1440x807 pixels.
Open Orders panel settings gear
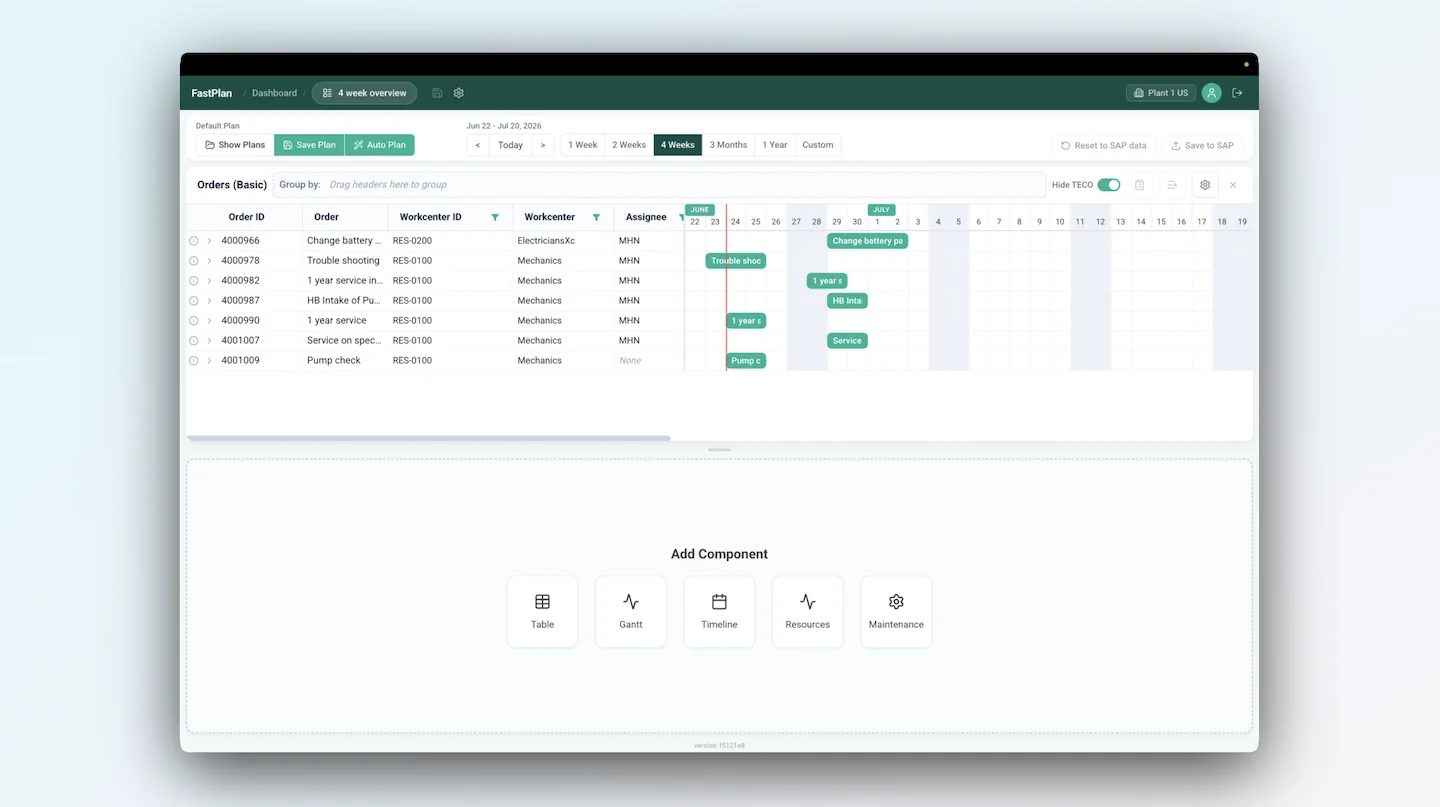point(1205,185)
